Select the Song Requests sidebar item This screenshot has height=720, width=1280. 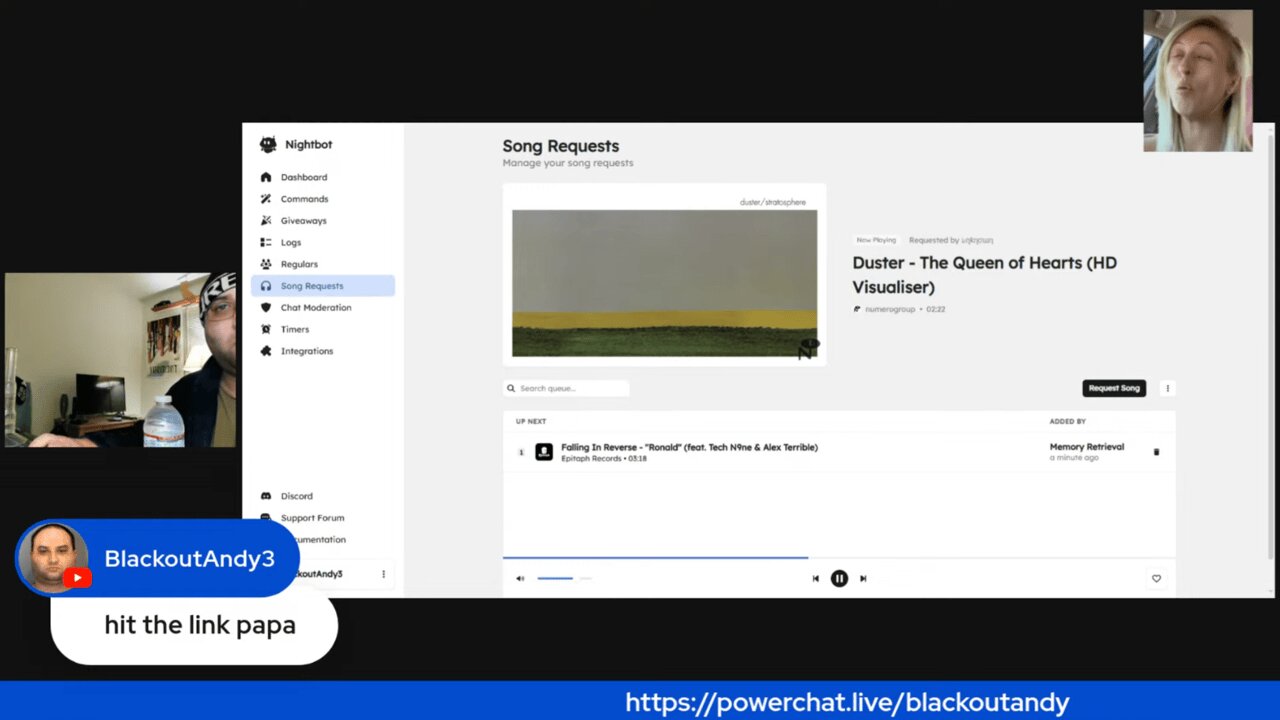pos(322,286)
